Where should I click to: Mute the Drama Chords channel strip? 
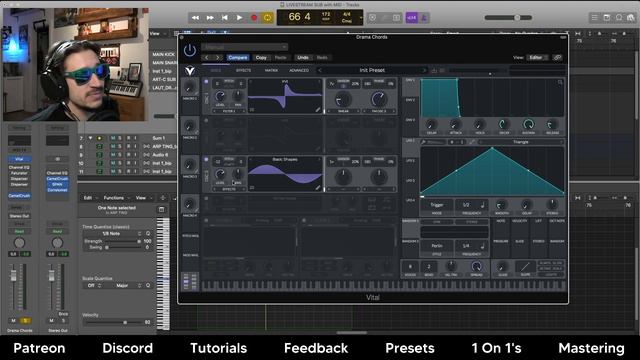(13, 321)
